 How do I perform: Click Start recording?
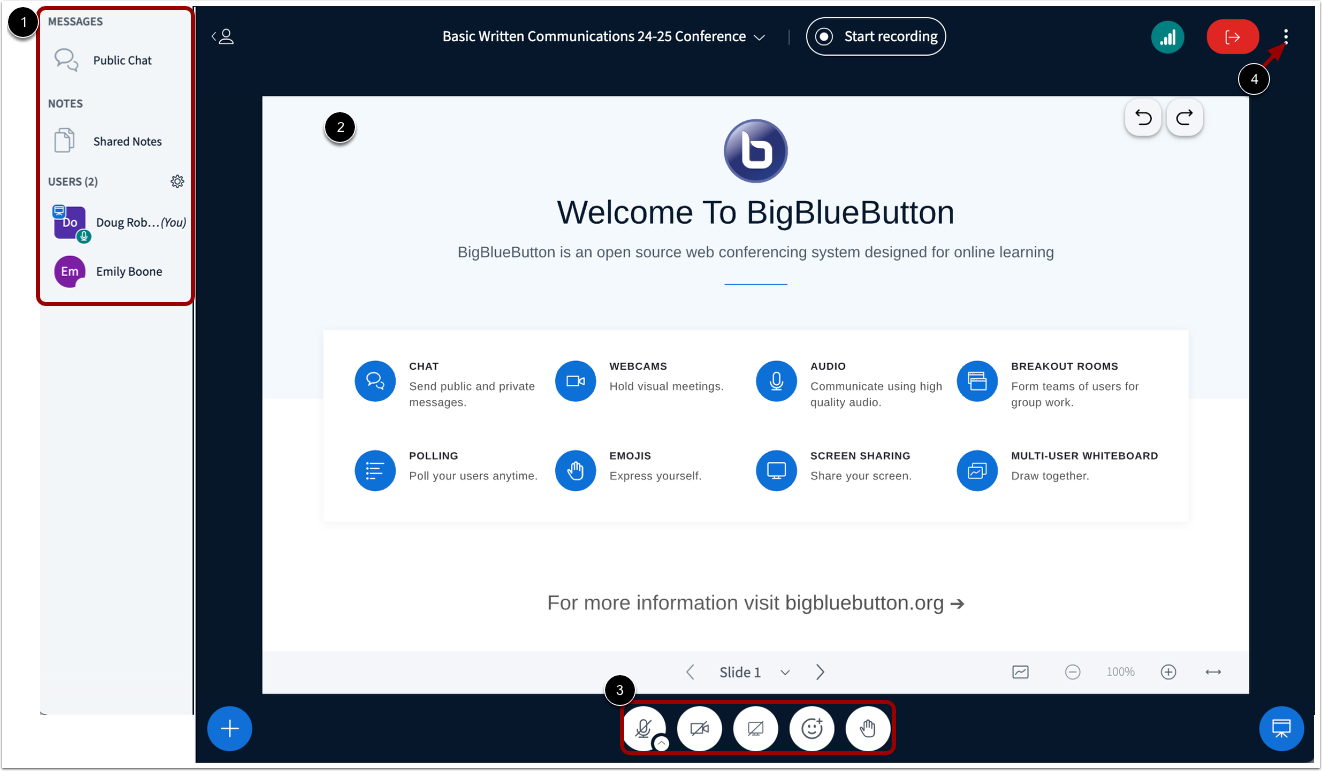tap(876, 36)
